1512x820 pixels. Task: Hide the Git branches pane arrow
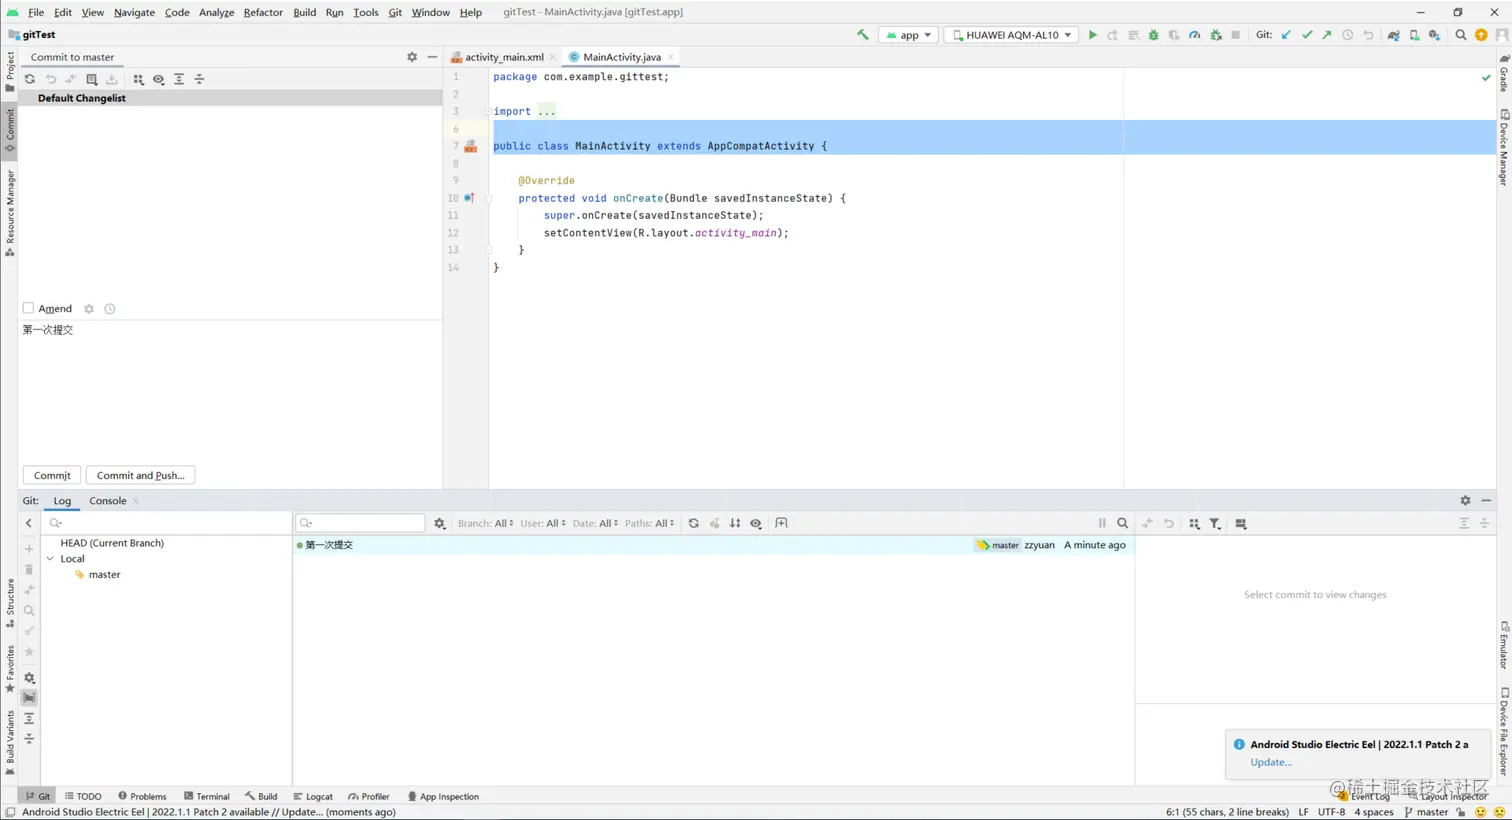click(29, 523)
